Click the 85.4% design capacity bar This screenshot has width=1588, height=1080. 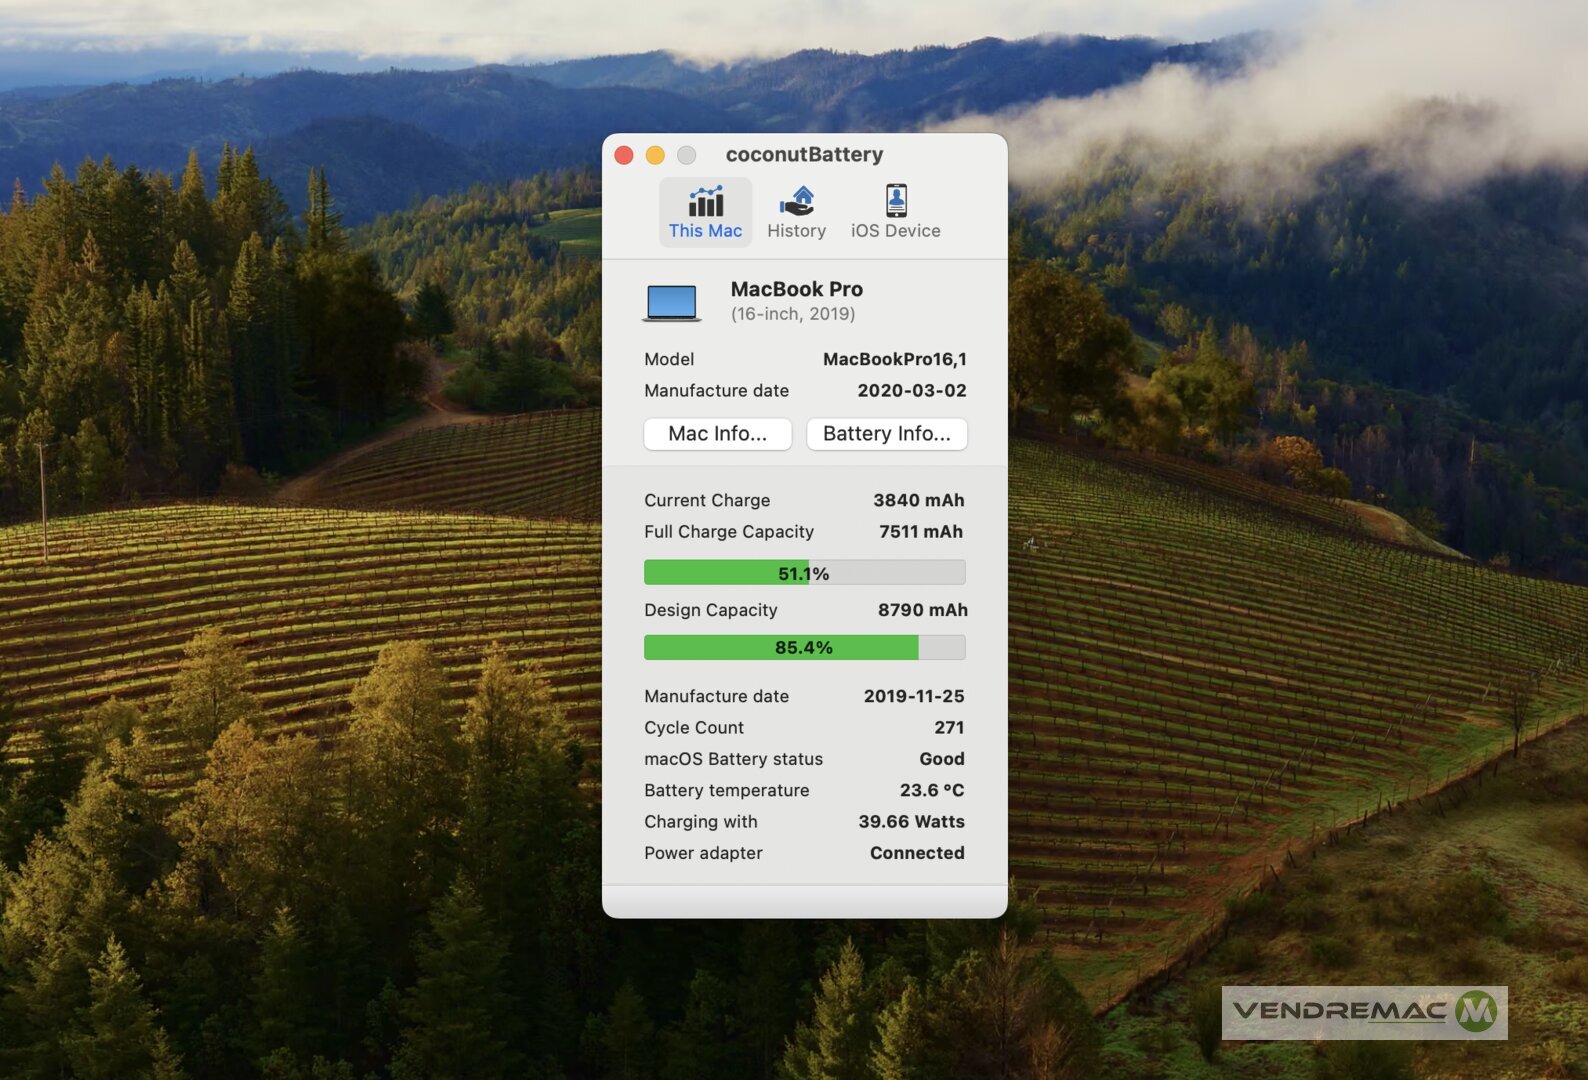(x=804, y=648)
